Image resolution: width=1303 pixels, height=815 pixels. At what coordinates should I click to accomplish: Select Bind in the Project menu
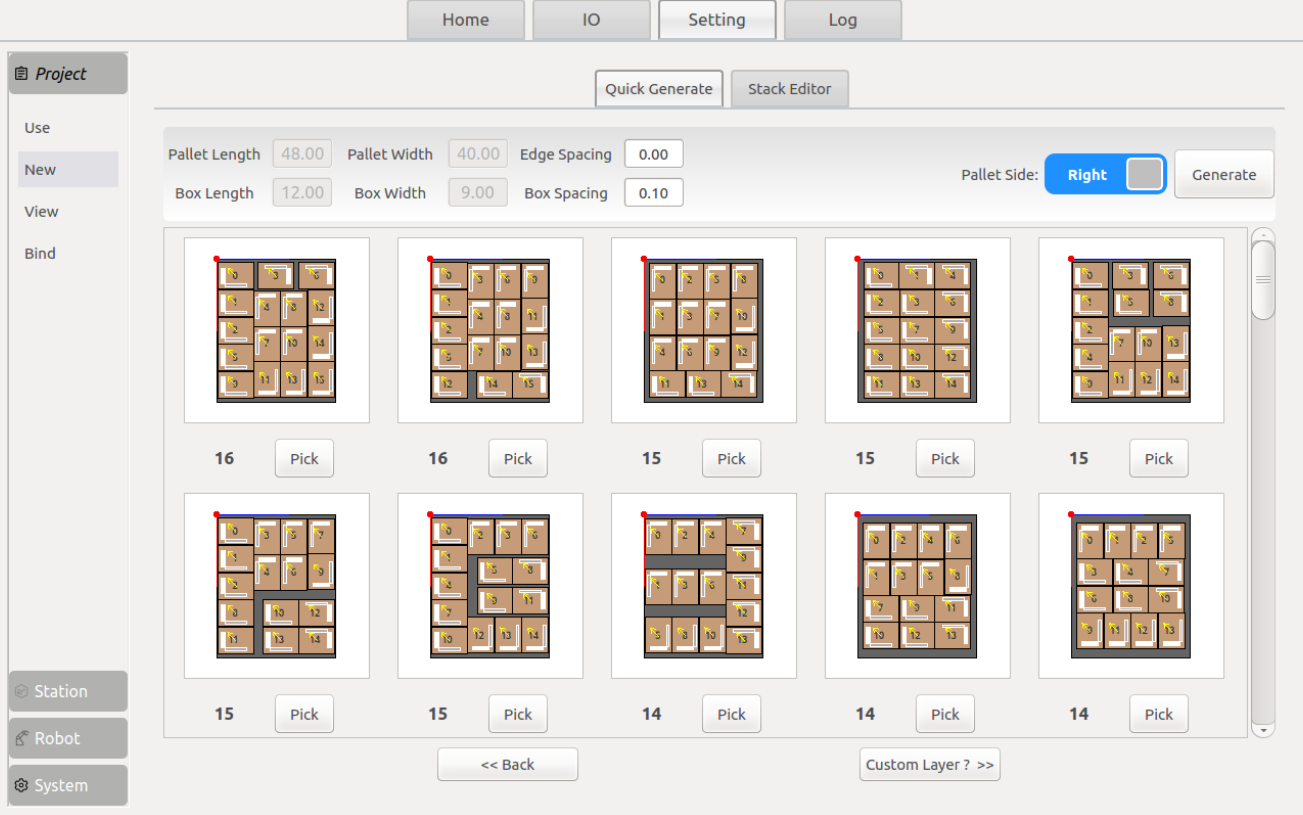pos(68,254)
